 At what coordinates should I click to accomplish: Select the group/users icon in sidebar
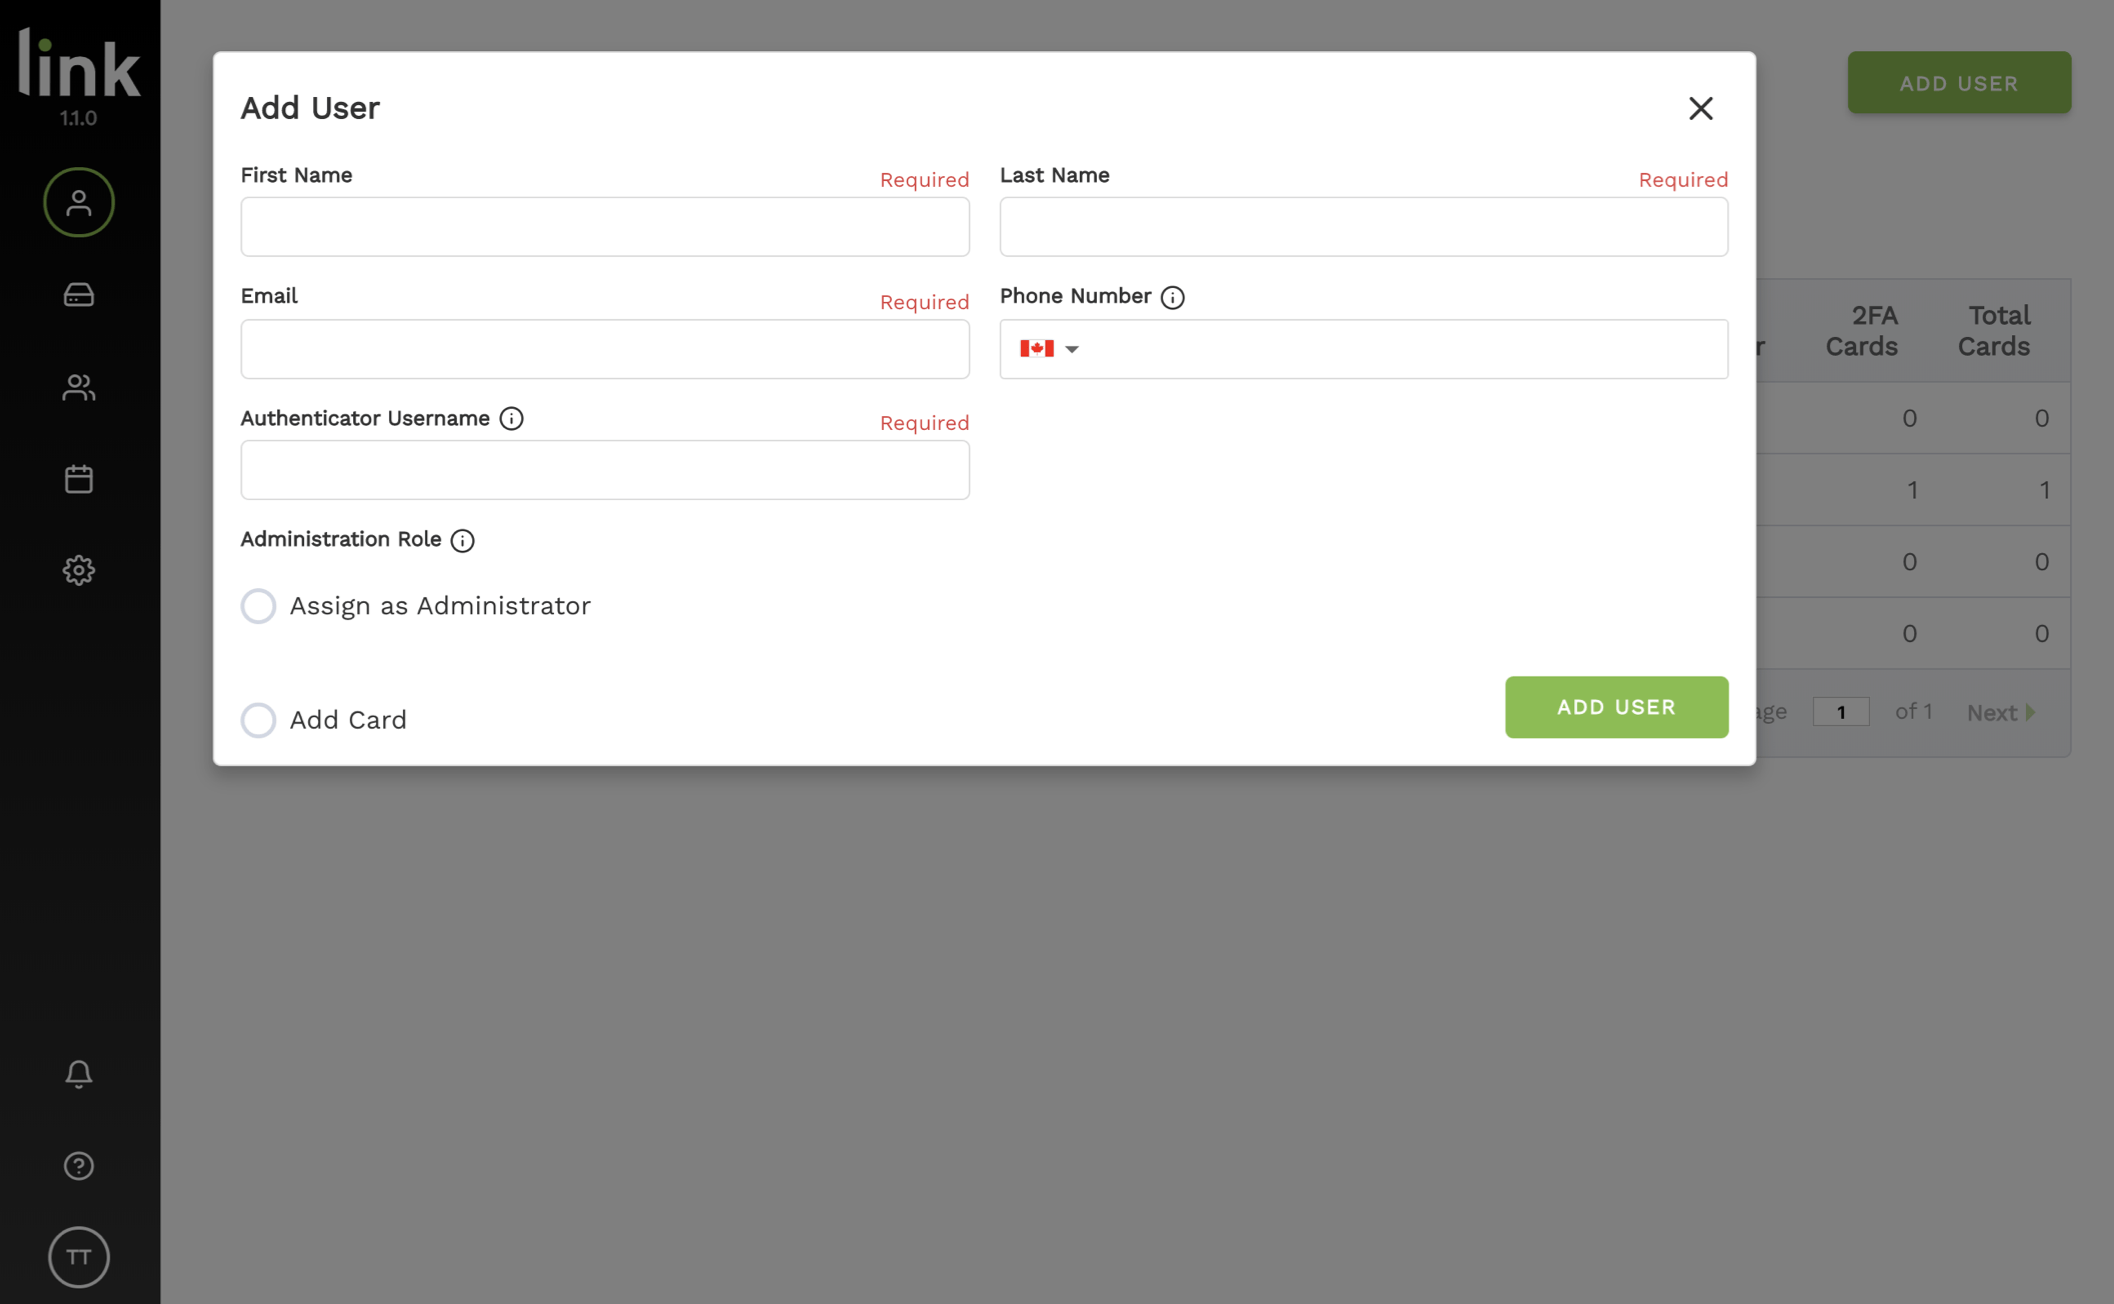coord(79,385)
